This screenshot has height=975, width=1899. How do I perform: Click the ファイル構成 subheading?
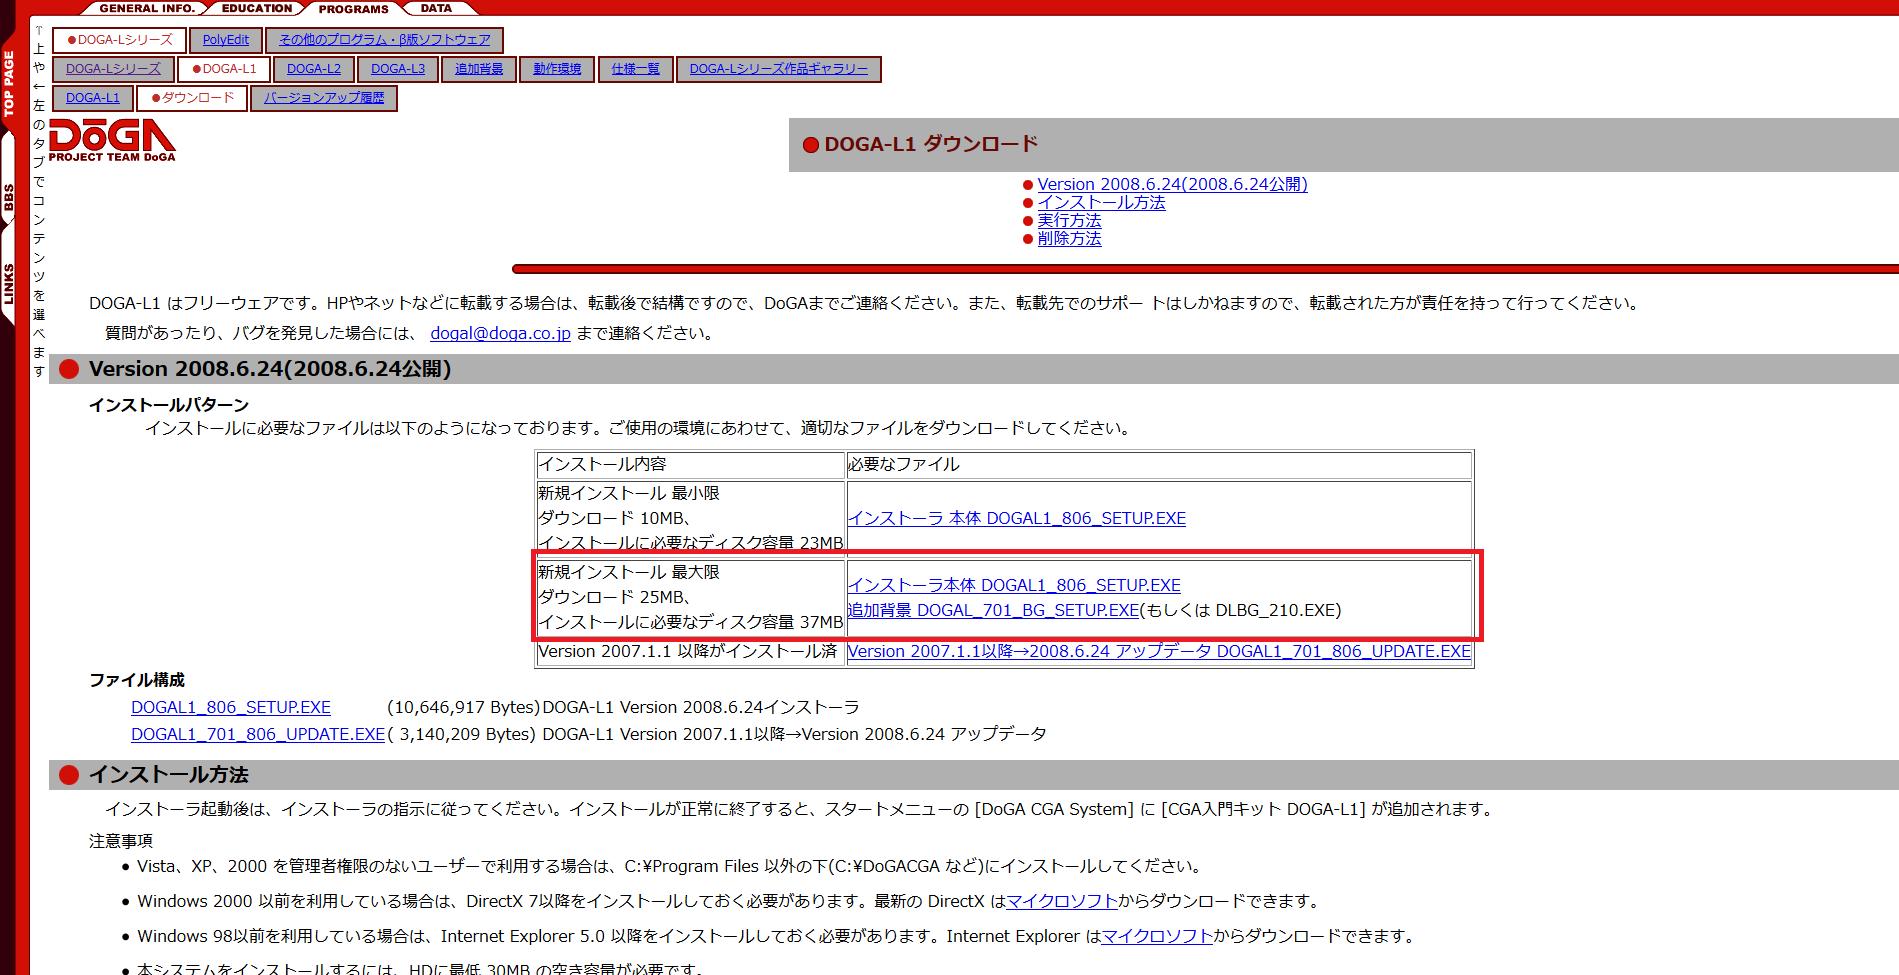pyautogui.click(x=137, y=680)
